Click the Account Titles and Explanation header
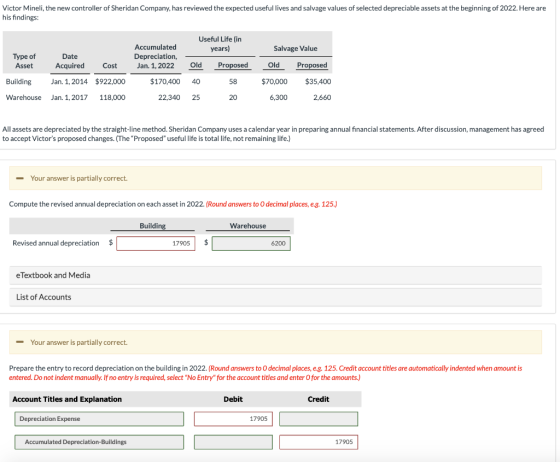 [x=67, y=399]
